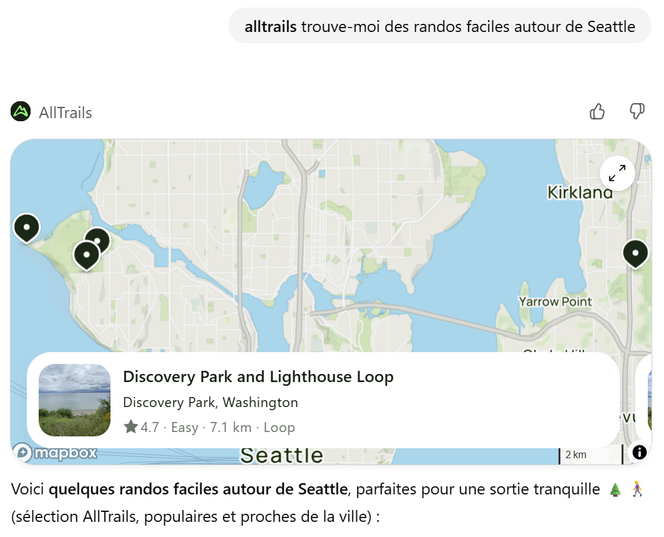Select the map pin below Kirkland
The width and height of the screenshot is (664, 537).
[x=635, y=253]
